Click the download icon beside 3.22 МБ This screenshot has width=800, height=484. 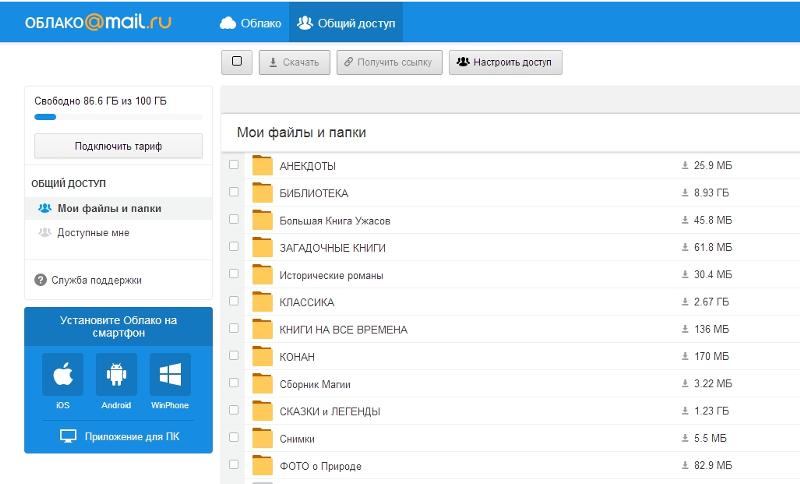pyautogui.click(x=685, y=384)
